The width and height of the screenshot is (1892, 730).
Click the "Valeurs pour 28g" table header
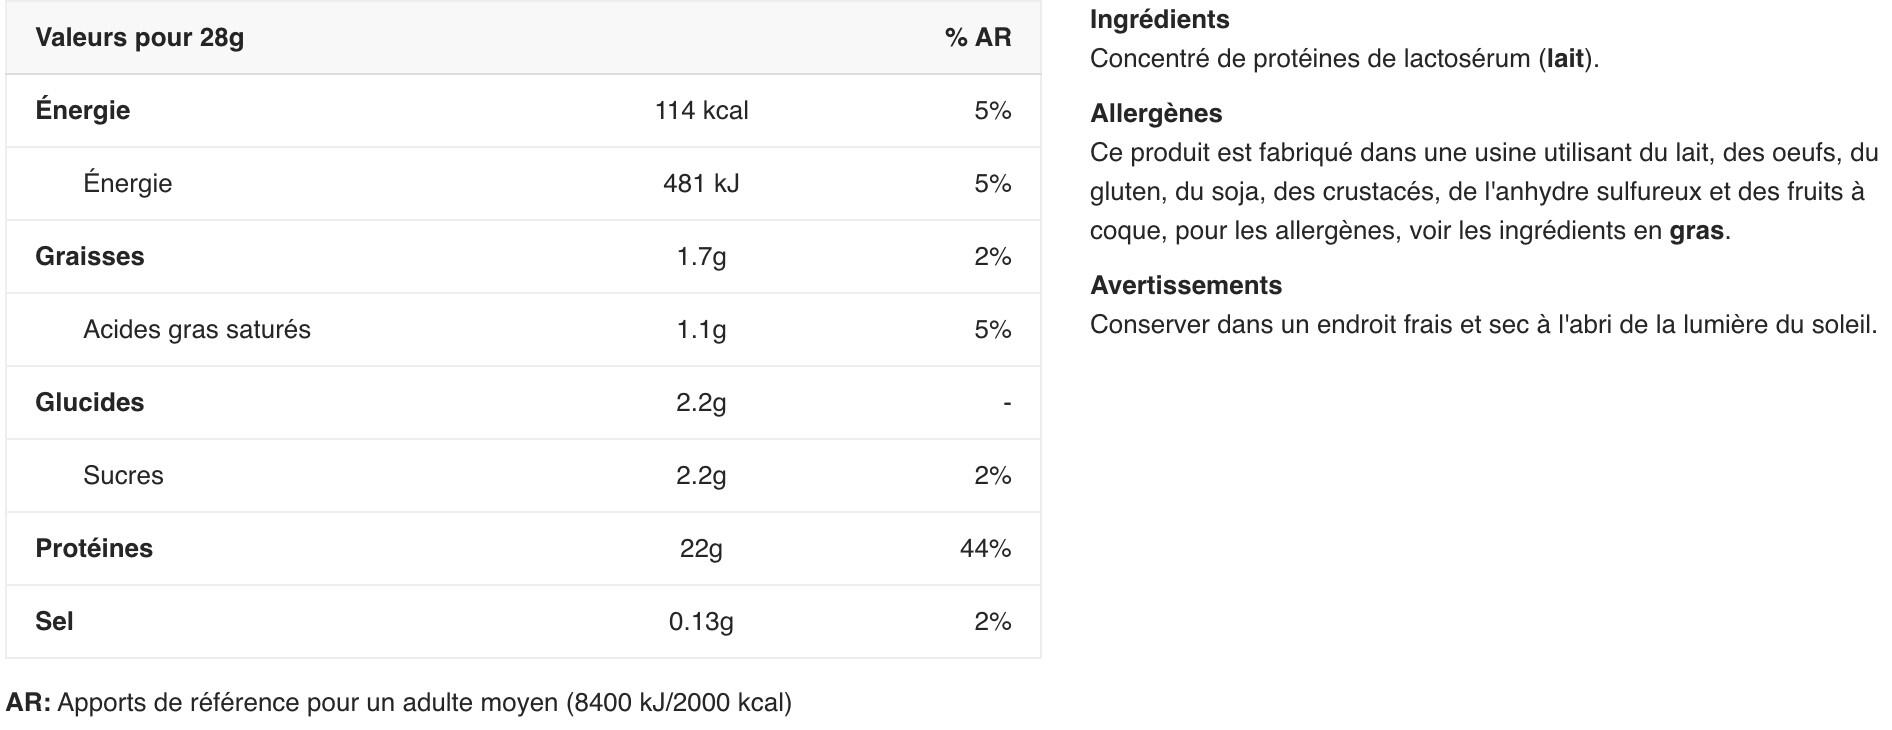tap(139, 38)
